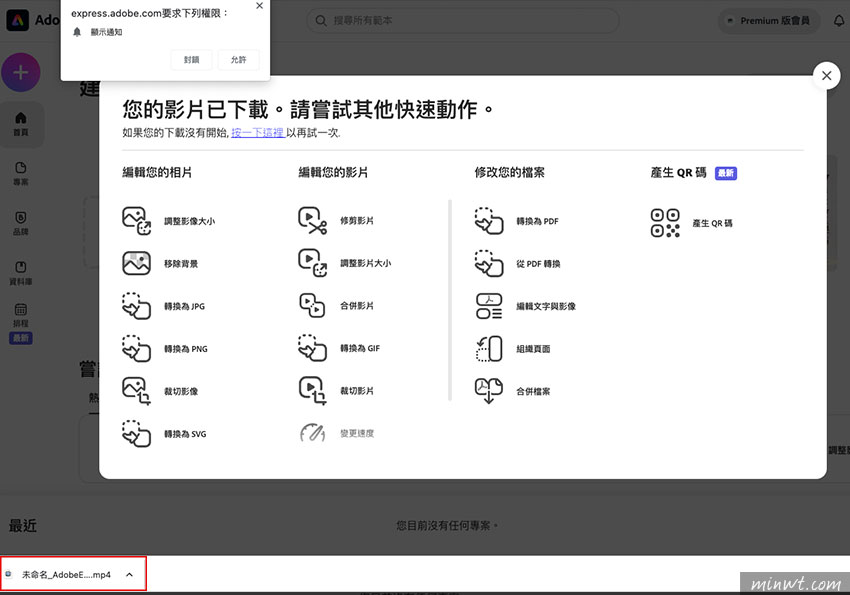Open the downloaded 未命名_AdobeE....mp4 file
Screen dimensions: 850x595
click(66, 574)
